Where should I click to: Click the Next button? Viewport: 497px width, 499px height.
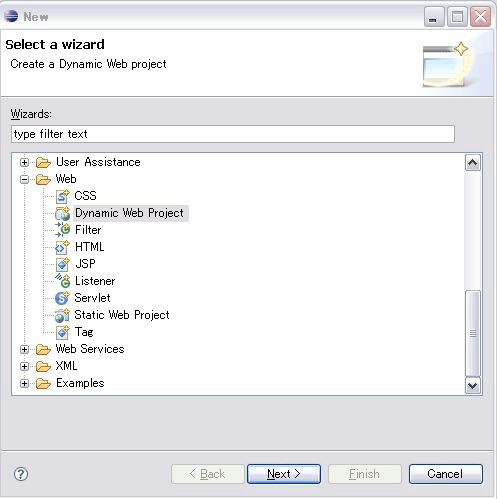coord(284,474)
